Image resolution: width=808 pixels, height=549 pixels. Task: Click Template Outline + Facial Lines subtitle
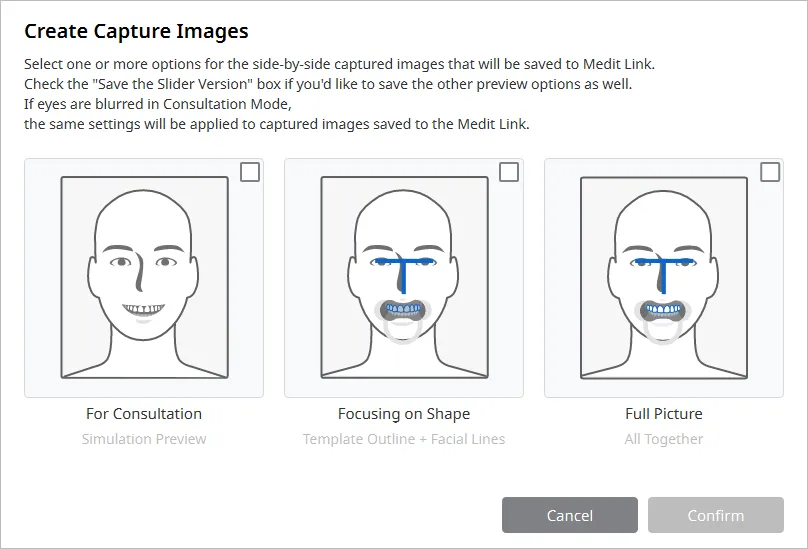pyautogui.click(x=404, y=439)
